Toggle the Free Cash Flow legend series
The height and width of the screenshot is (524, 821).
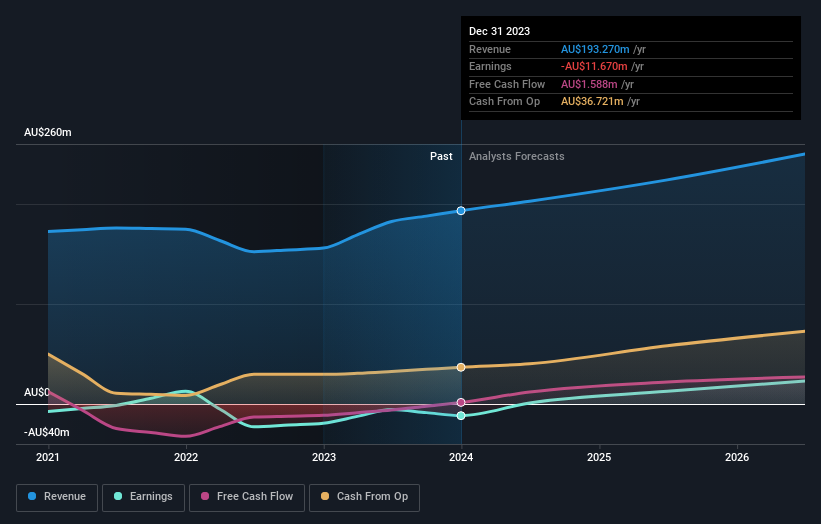247,497
